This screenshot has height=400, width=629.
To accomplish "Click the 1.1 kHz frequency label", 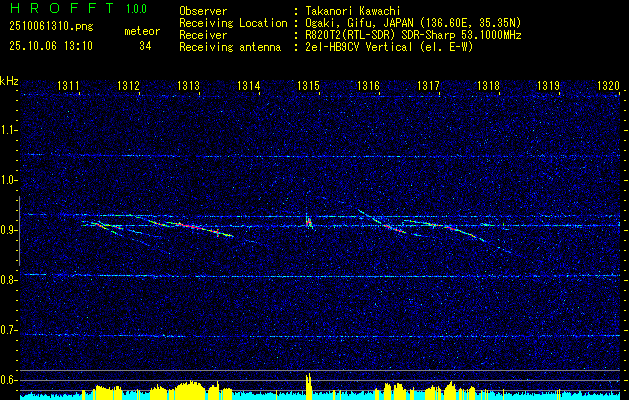I will coord(8,130).
